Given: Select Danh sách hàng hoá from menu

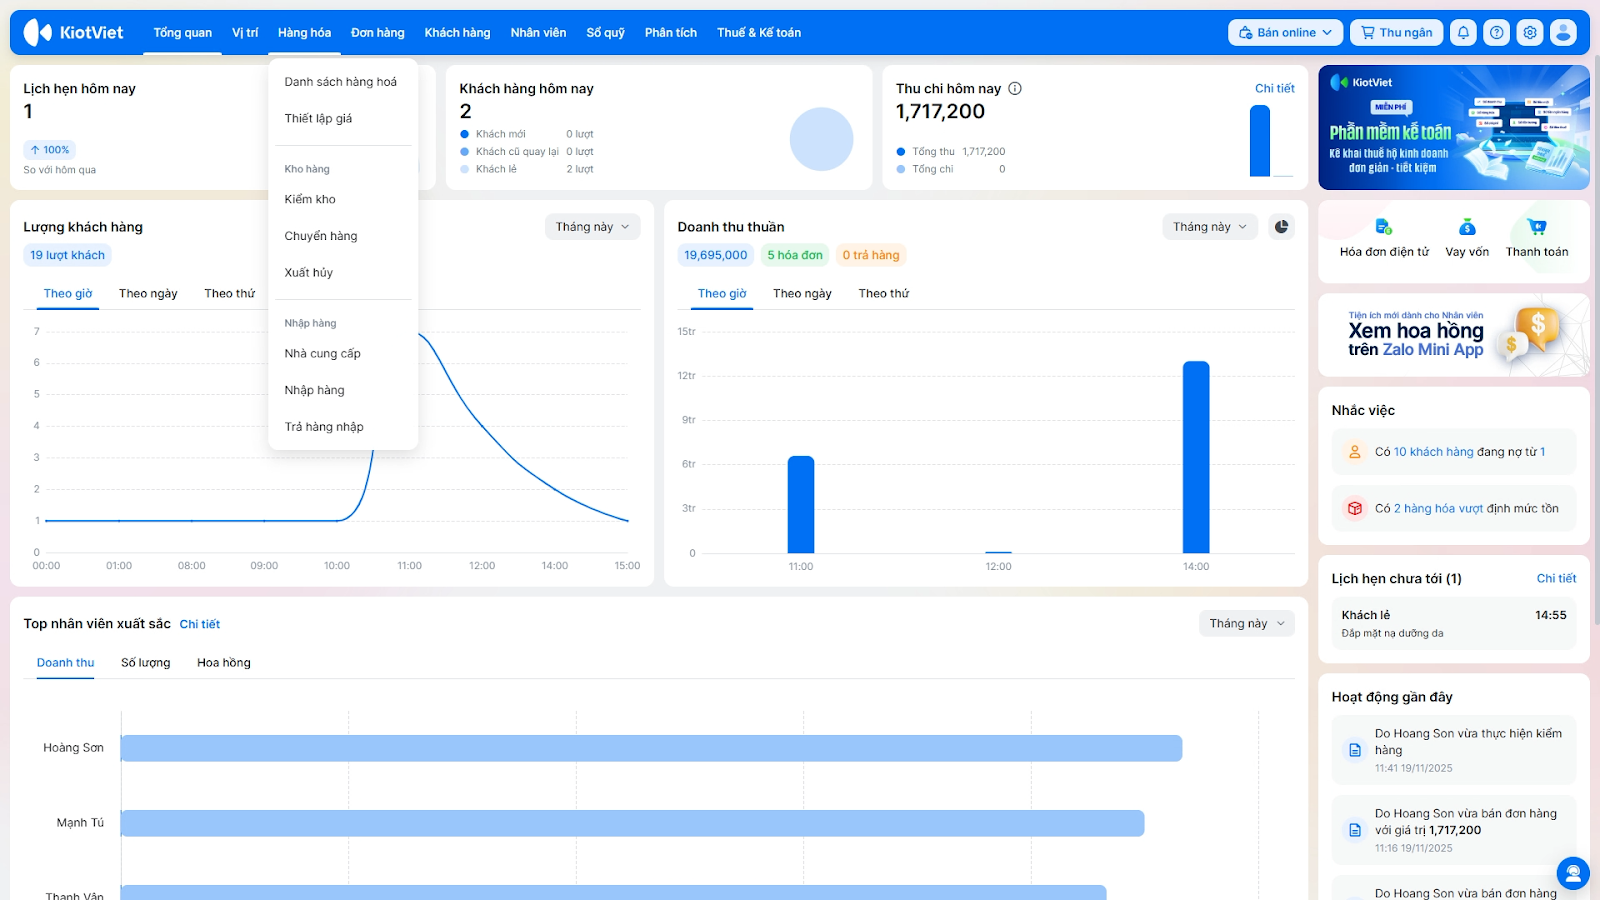Looking at the screenshot, I should (343, 82).
